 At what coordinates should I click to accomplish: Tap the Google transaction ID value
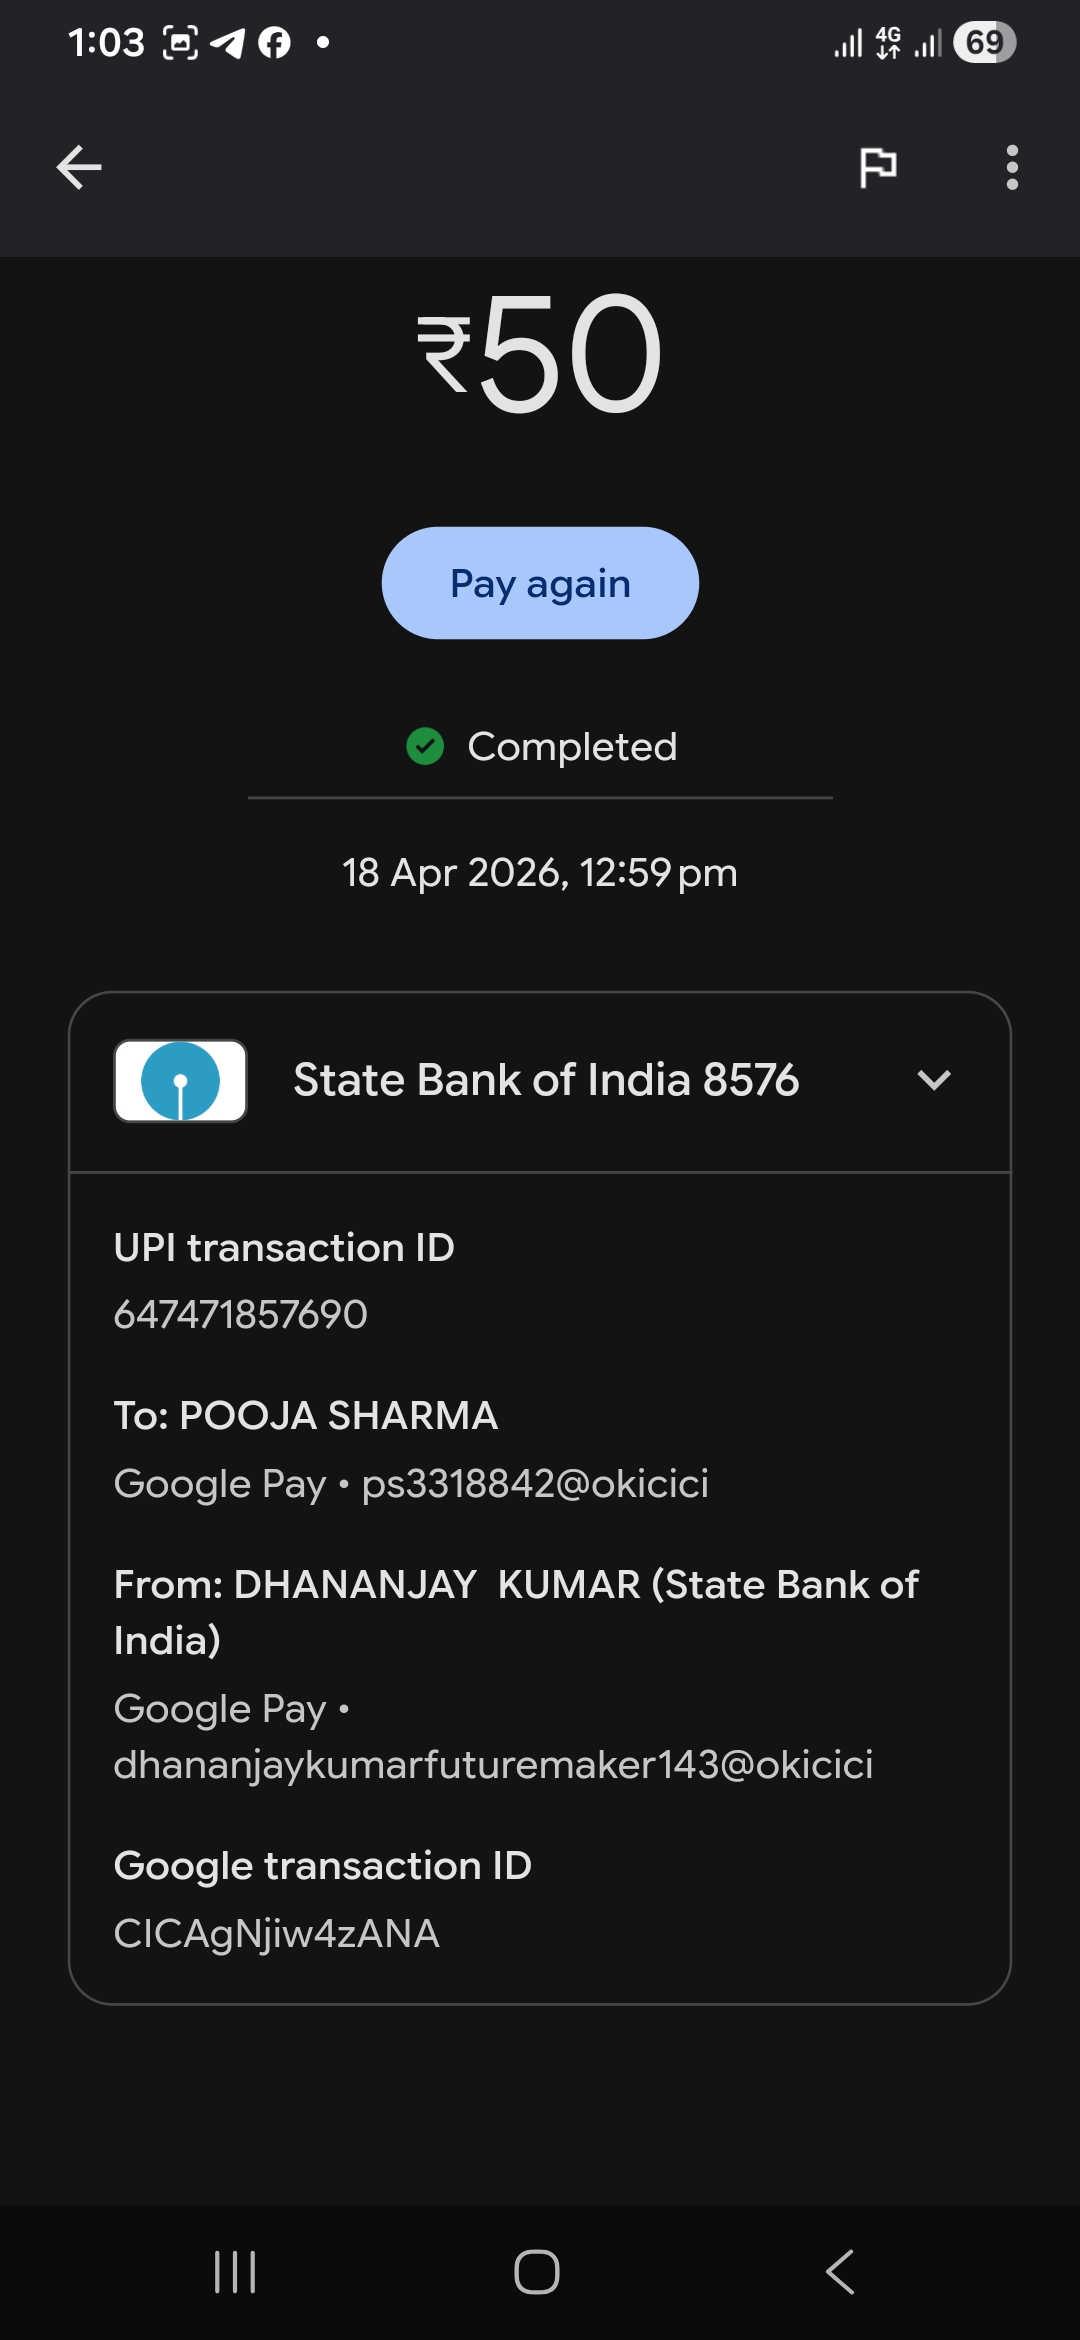tap(277, 1933)
